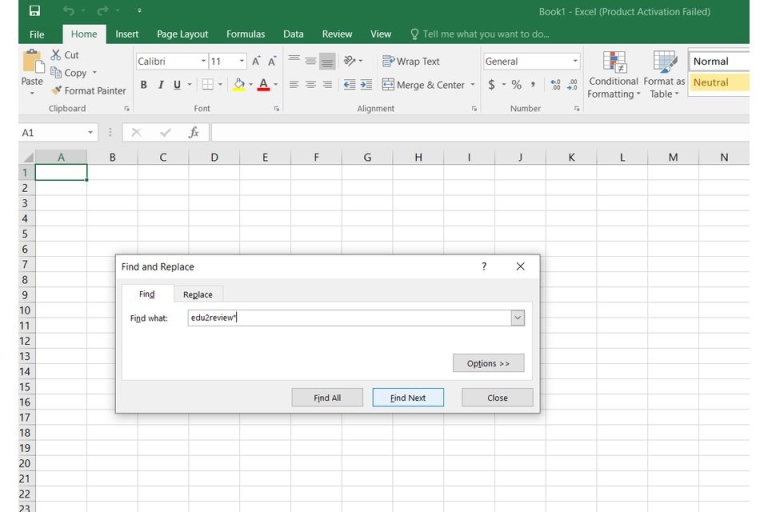Click Increase Indent icon
This screenshot has height=512, width=768.
pyautogui.click(x=366, y=85)
